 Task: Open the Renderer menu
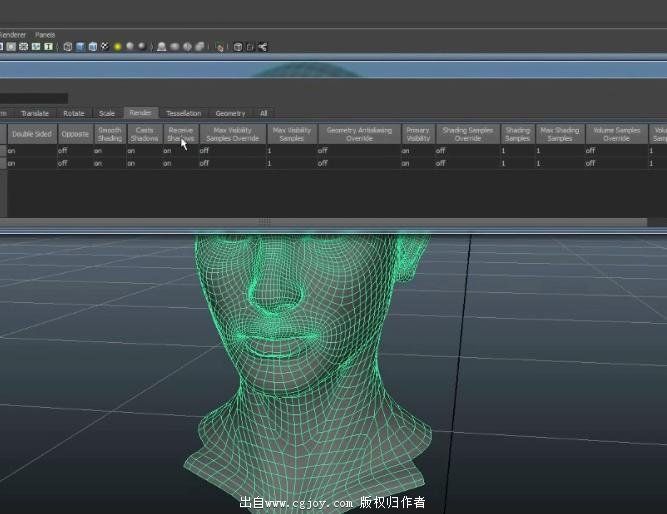12,34
